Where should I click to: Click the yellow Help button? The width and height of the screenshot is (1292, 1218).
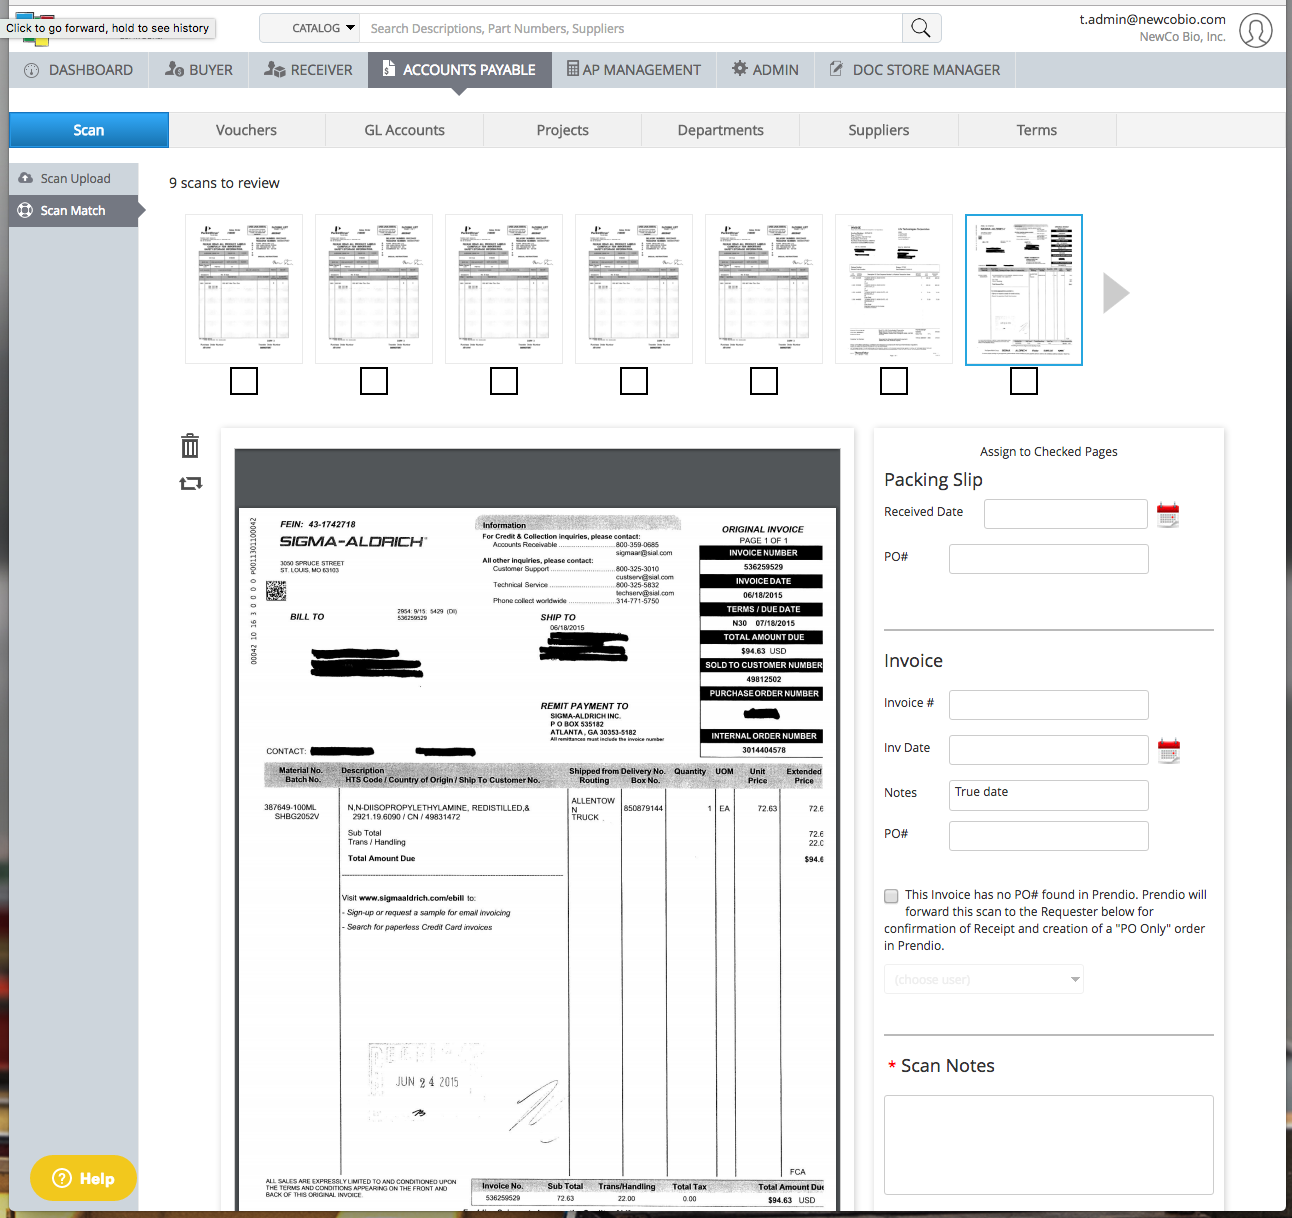tap(83, 1178)
